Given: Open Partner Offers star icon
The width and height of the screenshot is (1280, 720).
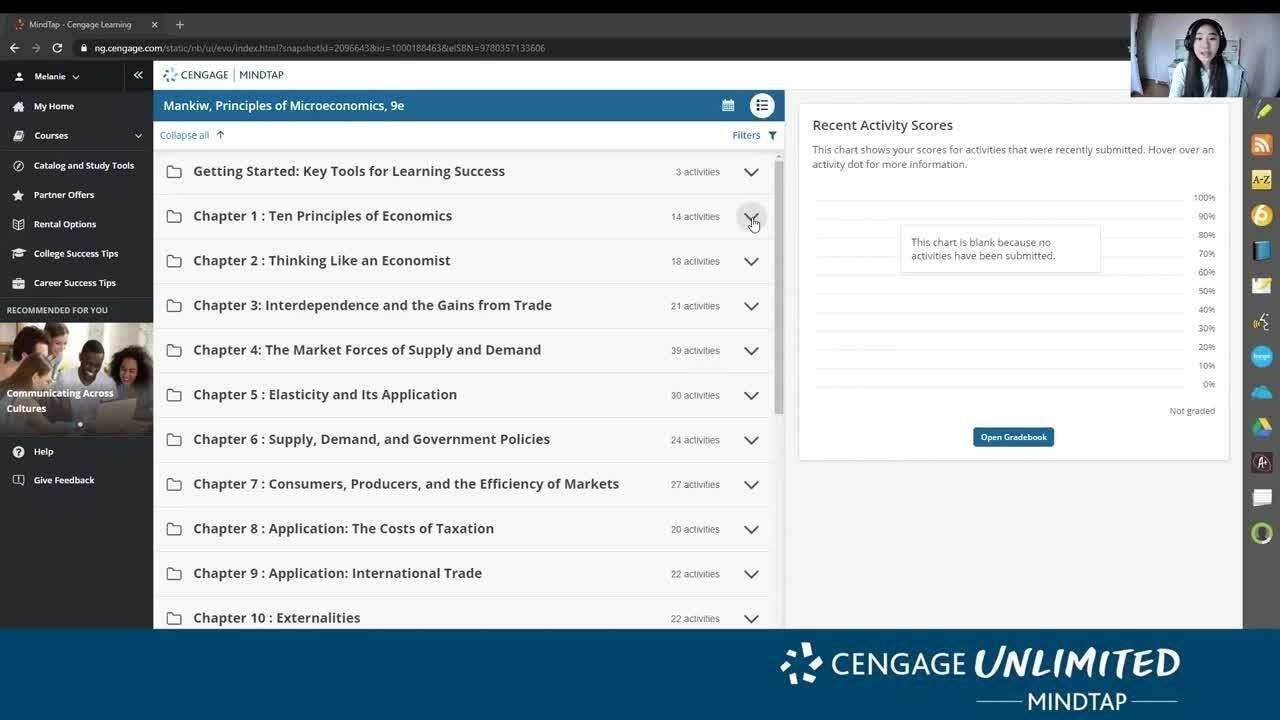Looking at the screenshot, I should pos(18,195).
